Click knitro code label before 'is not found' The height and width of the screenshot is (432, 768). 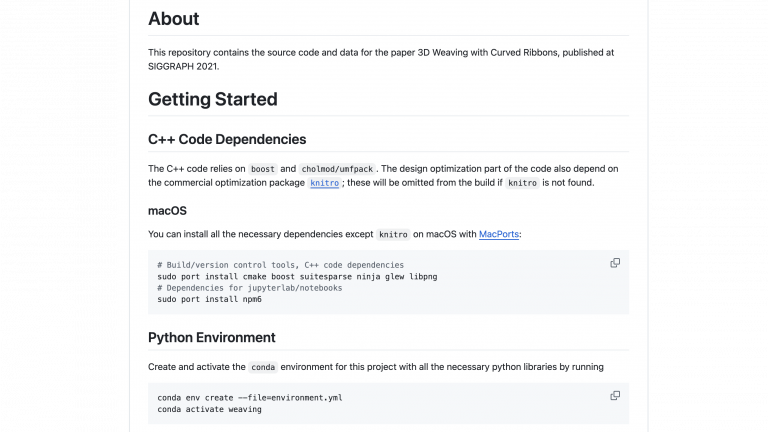pos(522,183)
